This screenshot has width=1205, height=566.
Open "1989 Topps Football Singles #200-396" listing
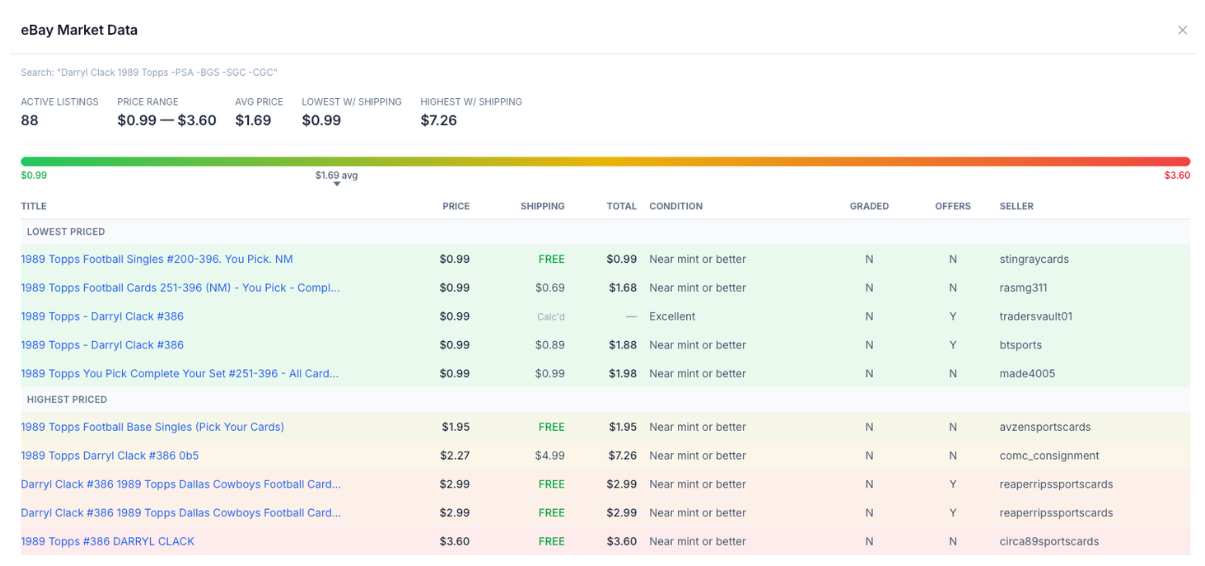click(157, 259)
